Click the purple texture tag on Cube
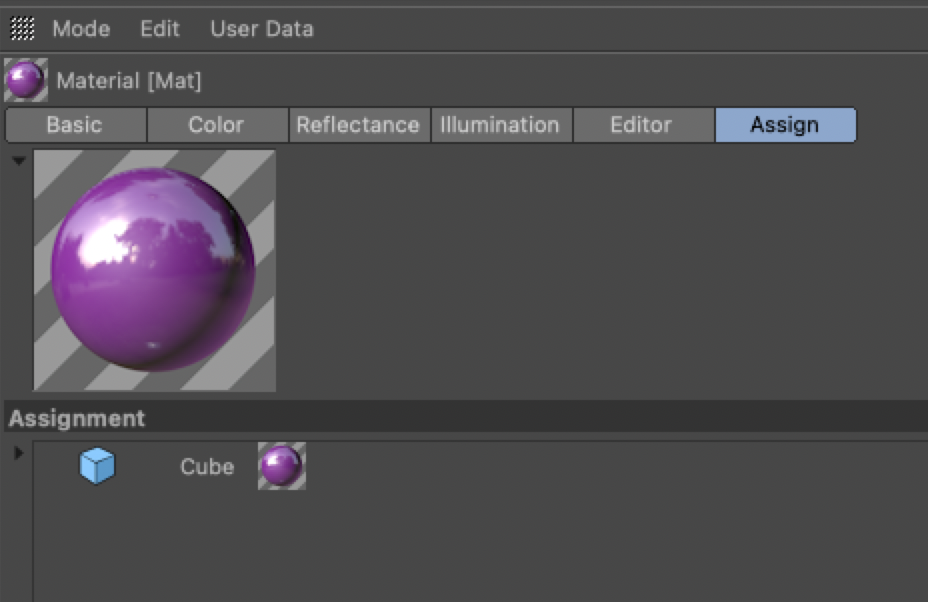Screen dimensions: 928x602 point(282,466)
